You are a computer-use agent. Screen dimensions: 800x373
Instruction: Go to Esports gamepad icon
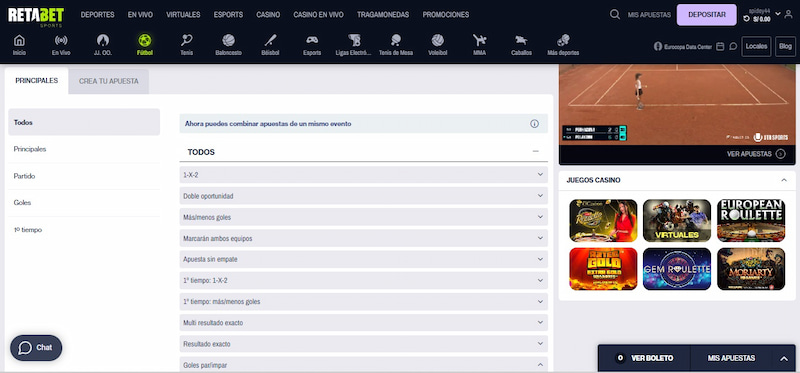[312, 40]
